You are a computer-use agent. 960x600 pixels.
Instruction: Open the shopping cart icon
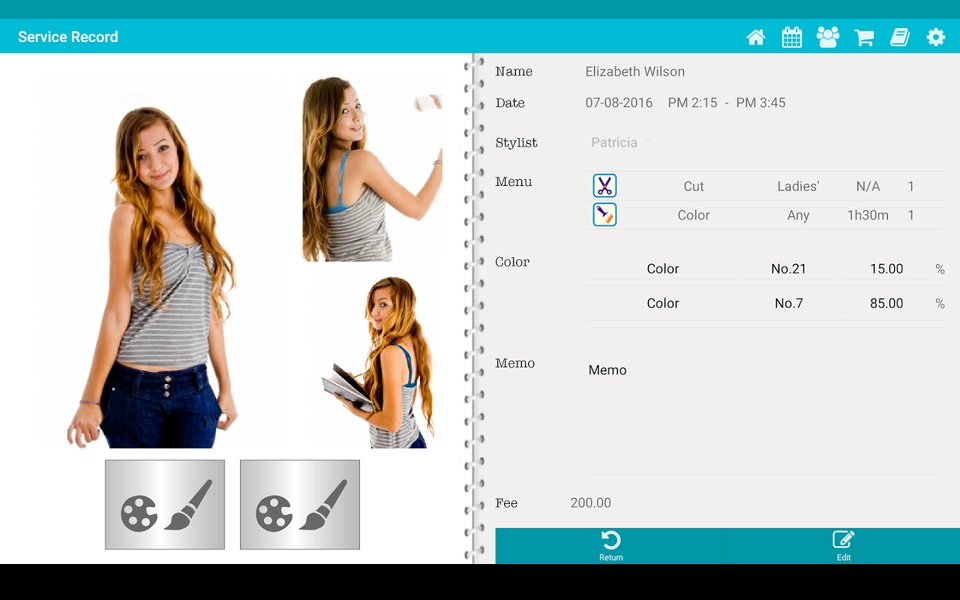click(x=864, y=37)
